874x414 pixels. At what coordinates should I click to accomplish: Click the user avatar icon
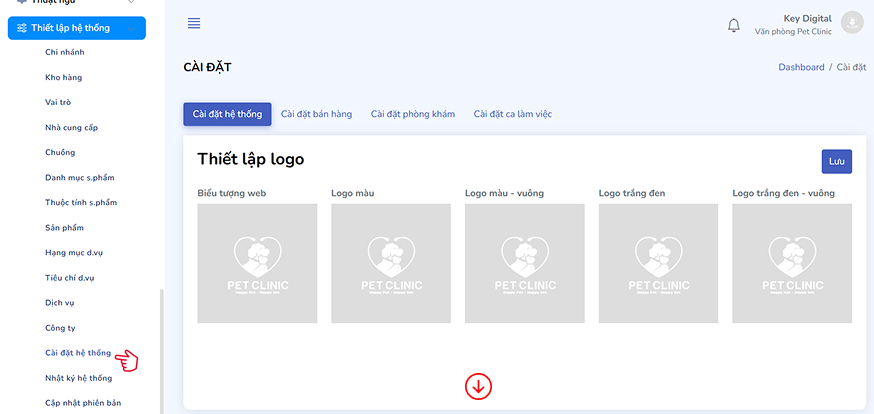852,23
